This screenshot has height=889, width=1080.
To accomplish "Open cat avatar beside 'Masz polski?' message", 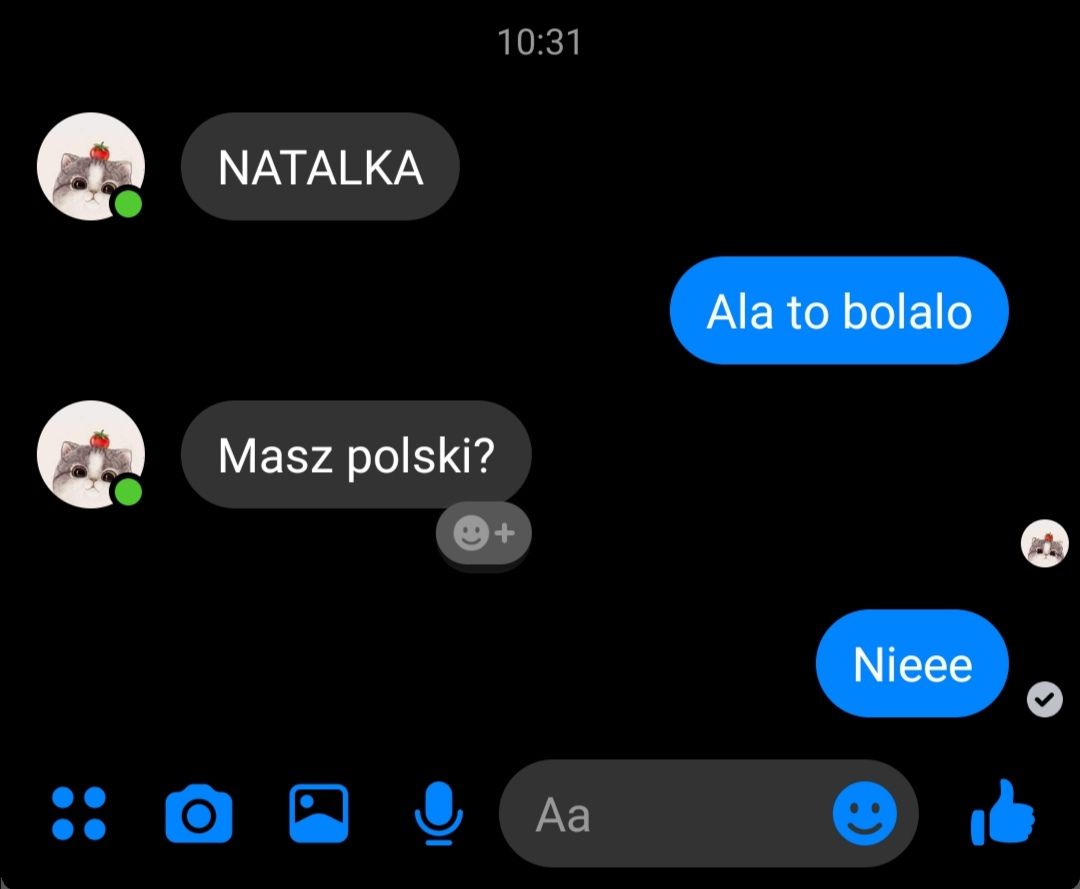I will tap(90, 454).
